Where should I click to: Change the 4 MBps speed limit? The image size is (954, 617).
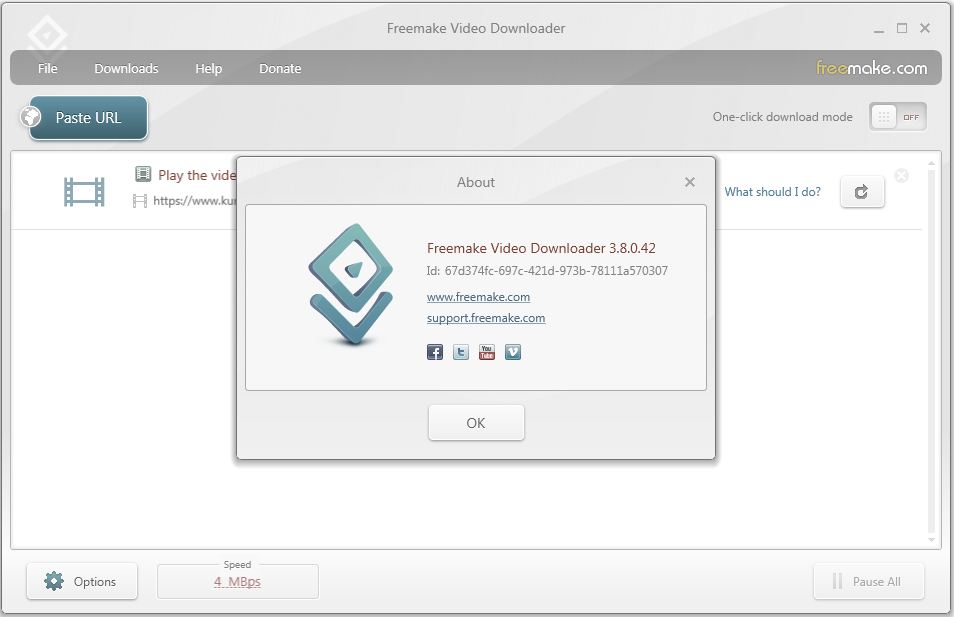pyautogui.click(x=237, y=582)
